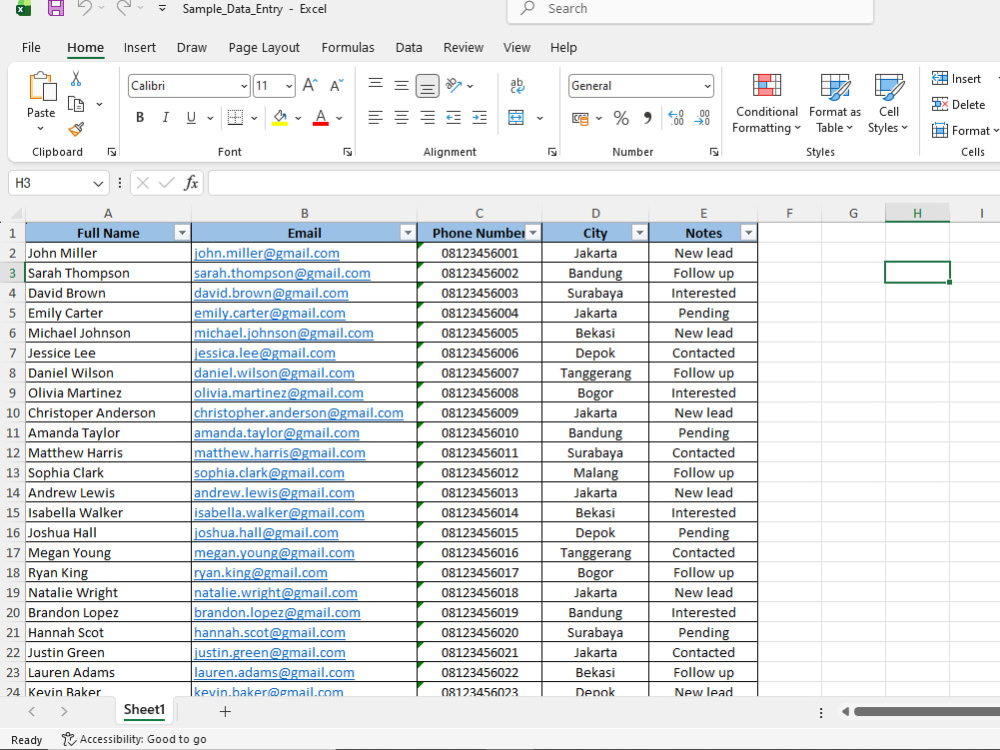Click the Delete cells button
The width and height of the screenshot is (1000, 750).
959,105
